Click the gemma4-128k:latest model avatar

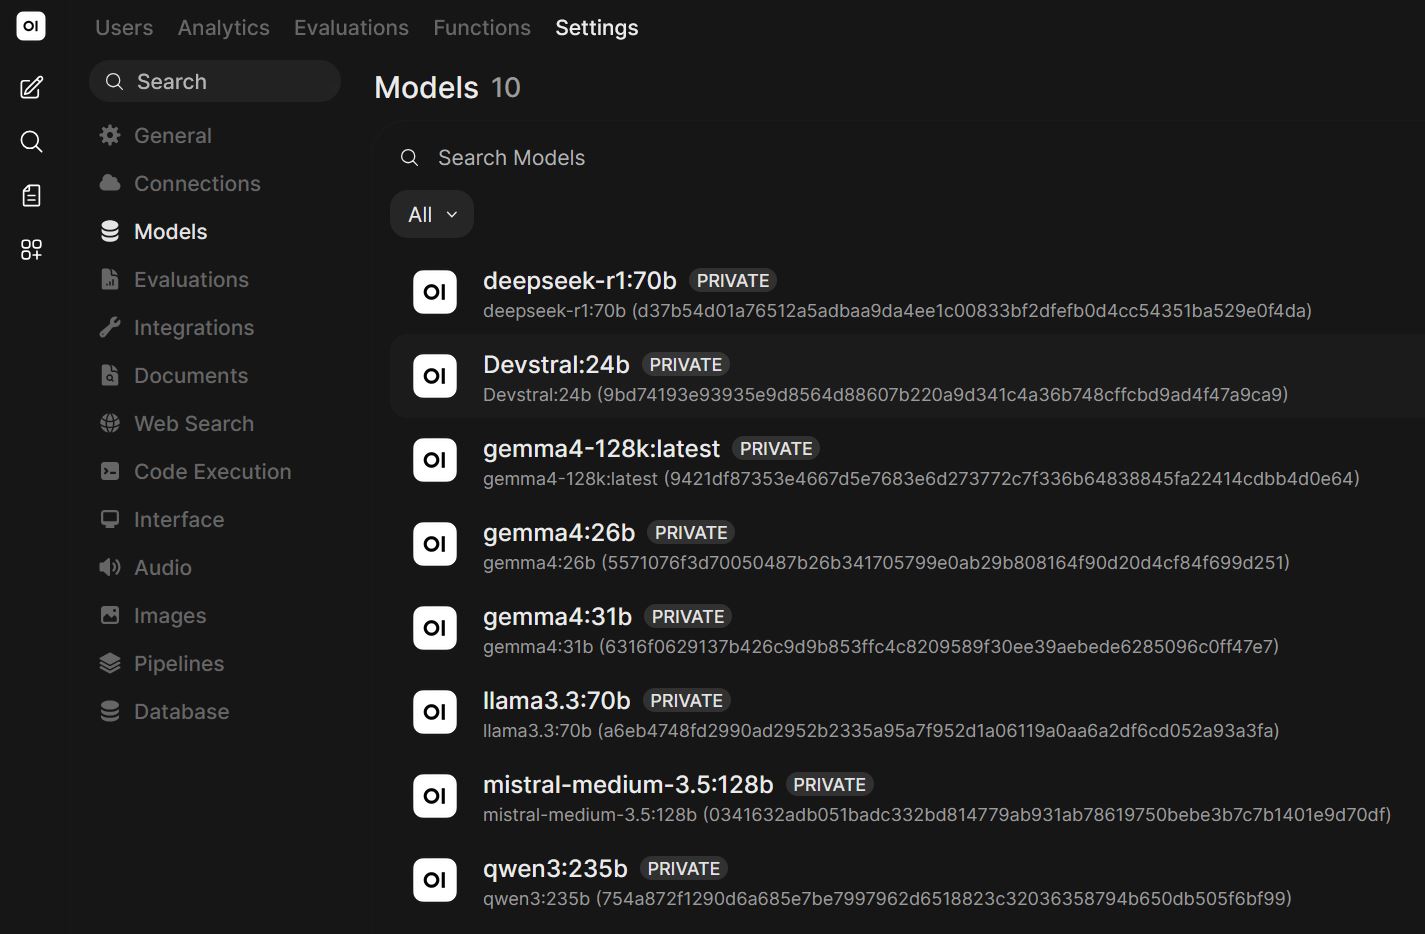click(435, 460)
